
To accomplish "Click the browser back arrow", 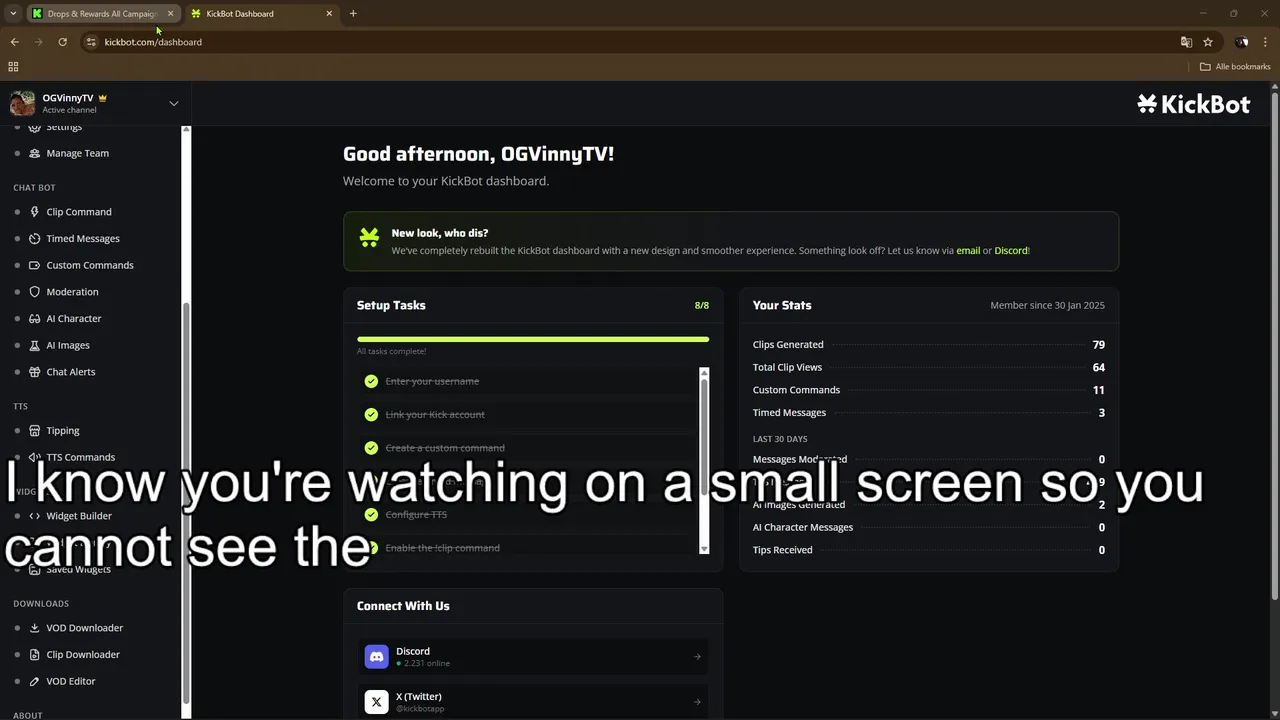I will [14, 42].
